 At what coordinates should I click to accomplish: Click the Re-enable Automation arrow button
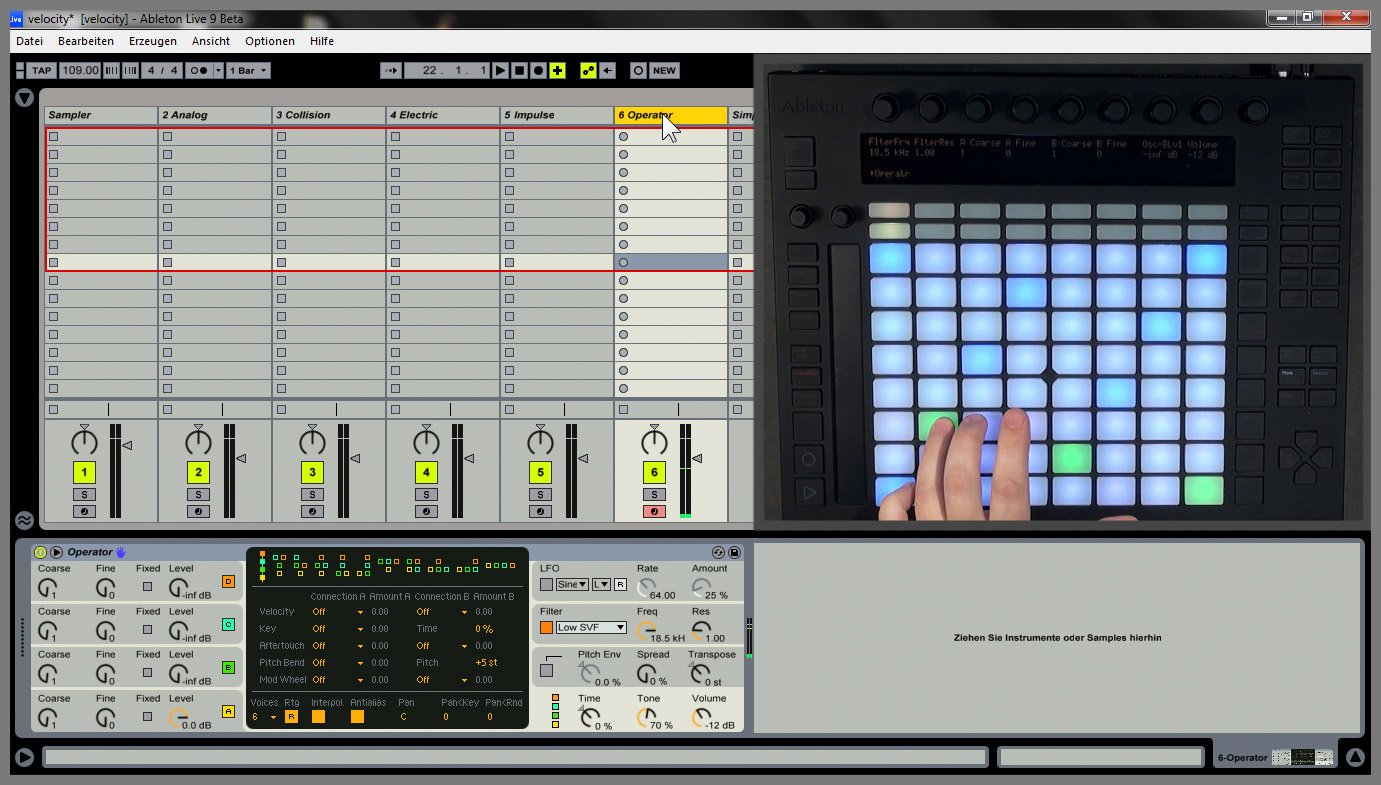(x=607, y=70)
